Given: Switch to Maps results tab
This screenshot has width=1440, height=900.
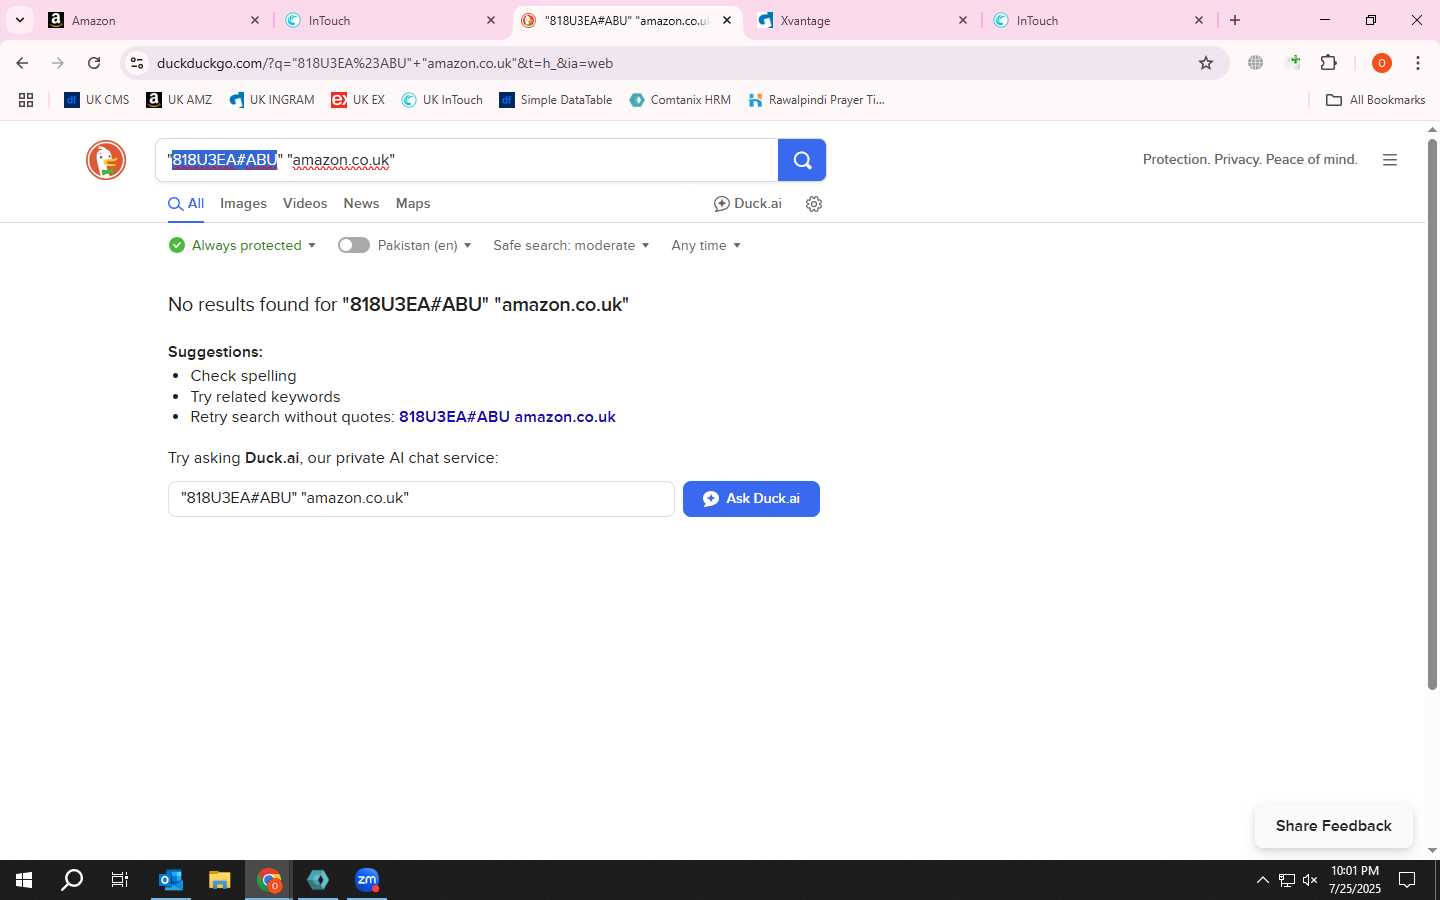Looking at the screenshot, I should tap(413, 204).
